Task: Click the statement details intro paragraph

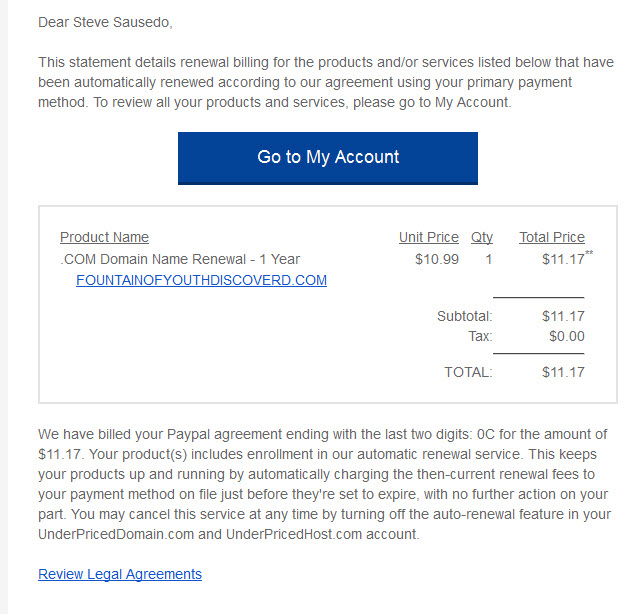Action: pyautogui.click(x=326, y=82)
